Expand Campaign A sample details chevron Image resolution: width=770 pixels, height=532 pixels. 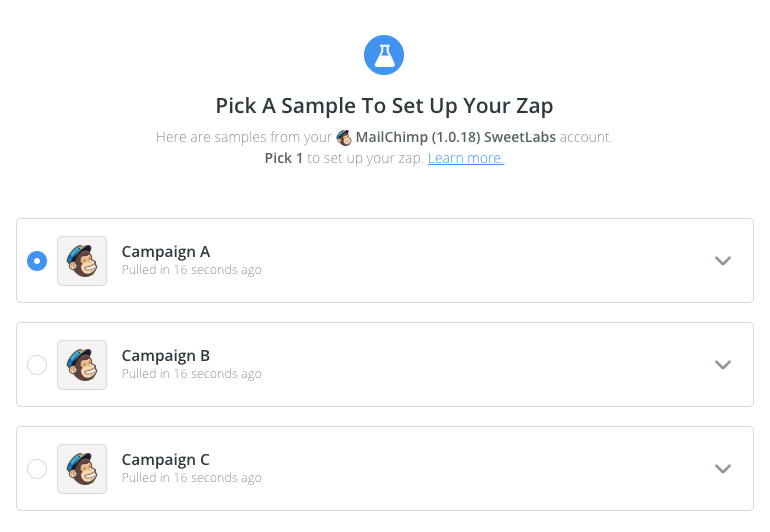[x=723, y=261]
